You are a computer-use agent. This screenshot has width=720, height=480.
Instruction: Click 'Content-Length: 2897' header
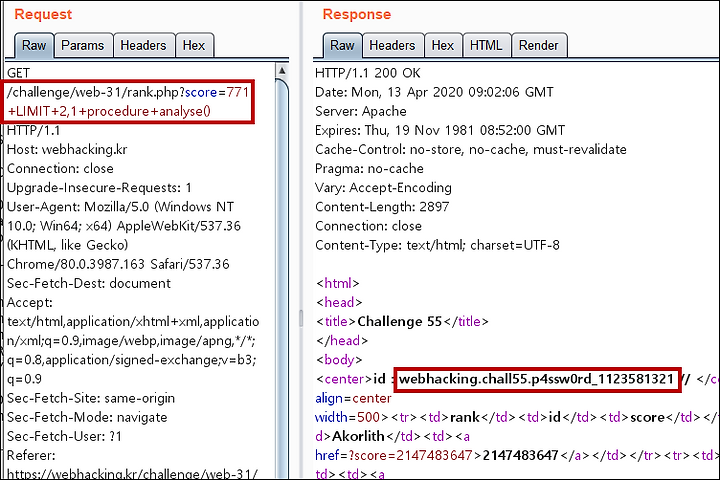tap(382, 207)
